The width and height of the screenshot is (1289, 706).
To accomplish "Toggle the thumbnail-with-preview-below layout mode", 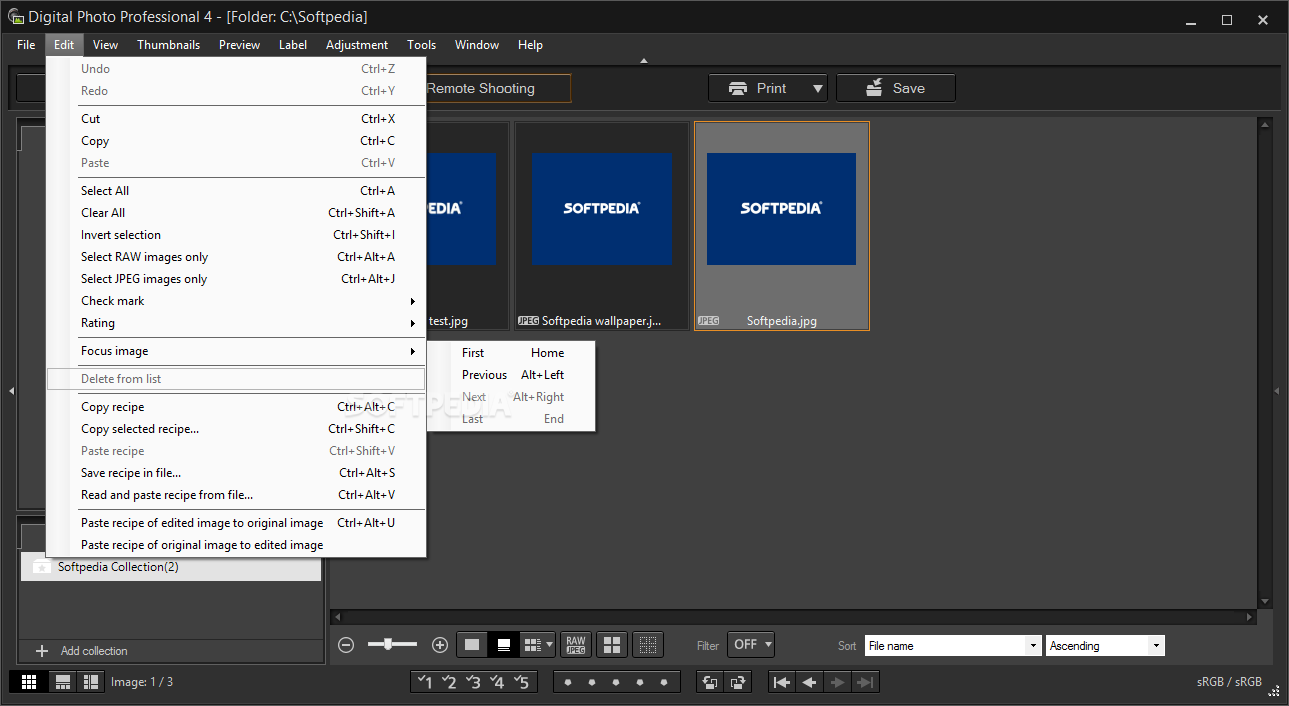I will [x=63, y=682].
